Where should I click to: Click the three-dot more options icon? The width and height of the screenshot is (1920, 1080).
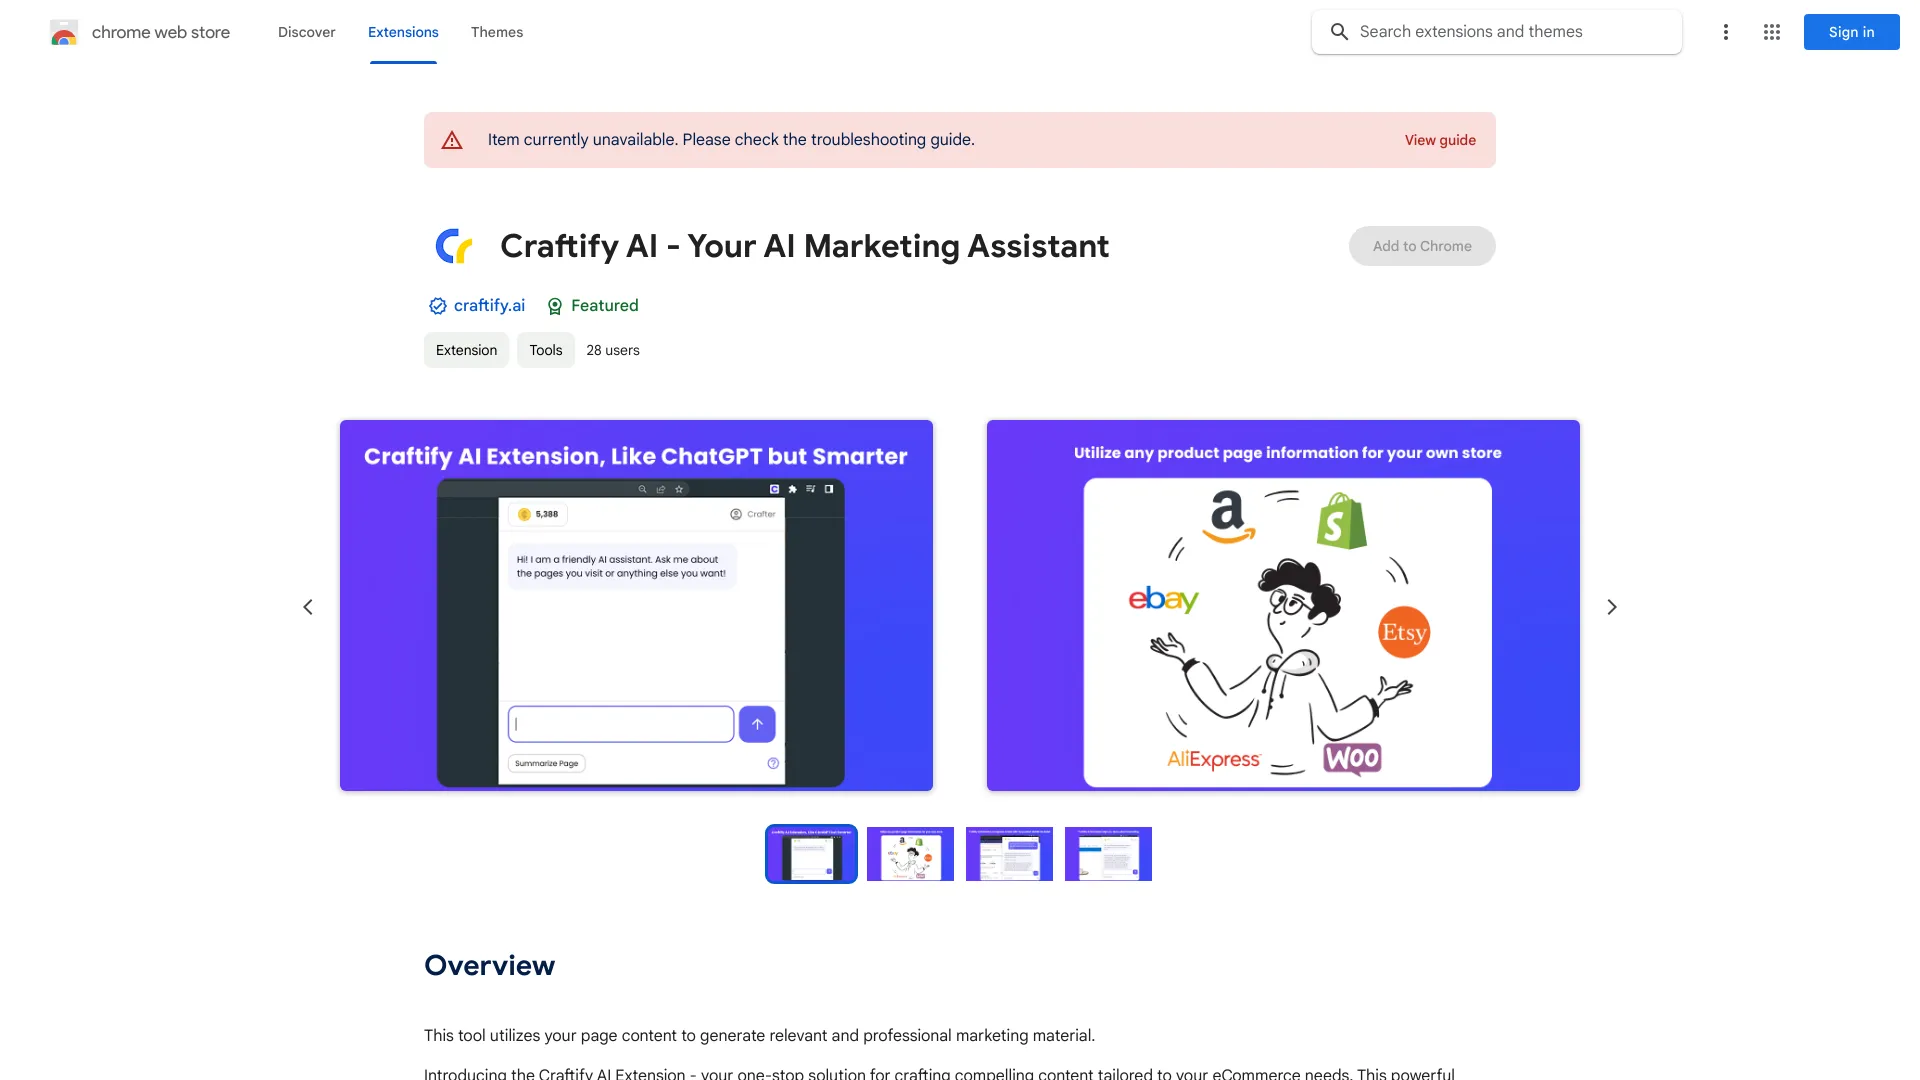click(x=1724, y=32)
